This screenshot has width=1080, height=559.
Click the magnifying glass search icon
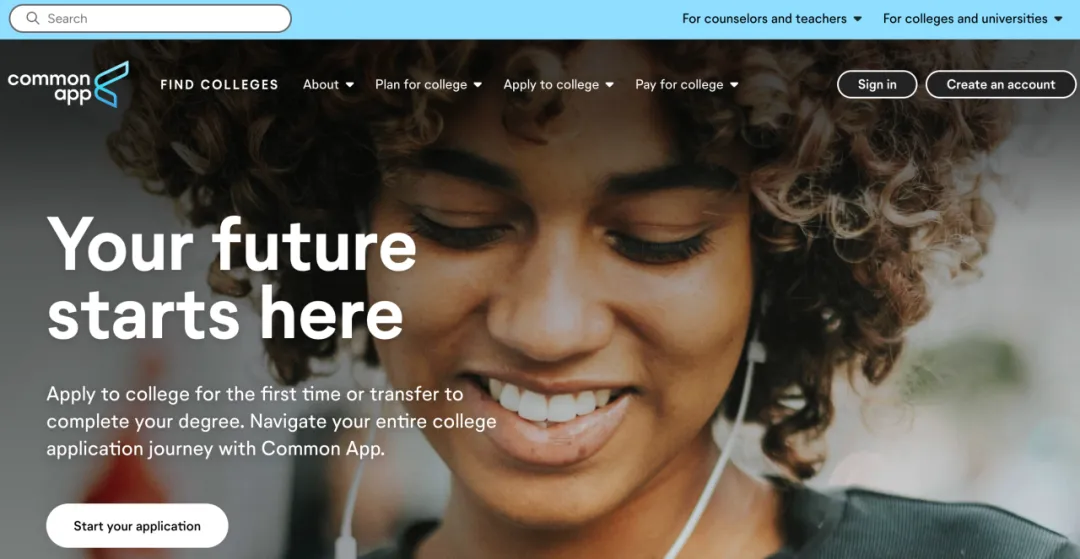tap(32, 19)
